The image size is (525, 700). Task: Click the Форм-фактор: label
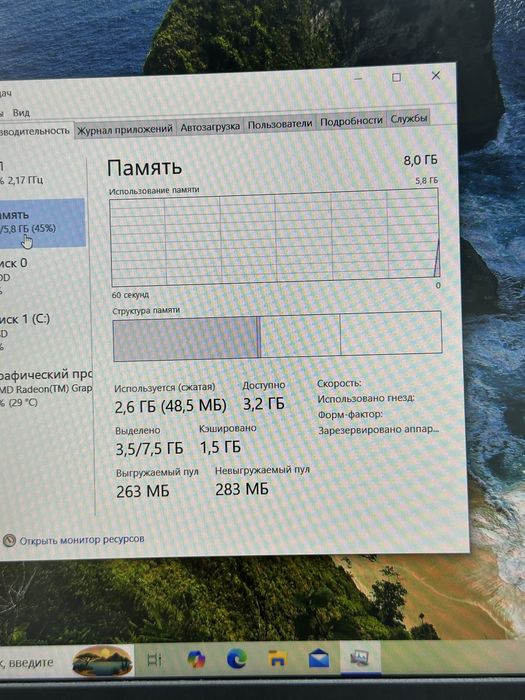coord(350,414)
